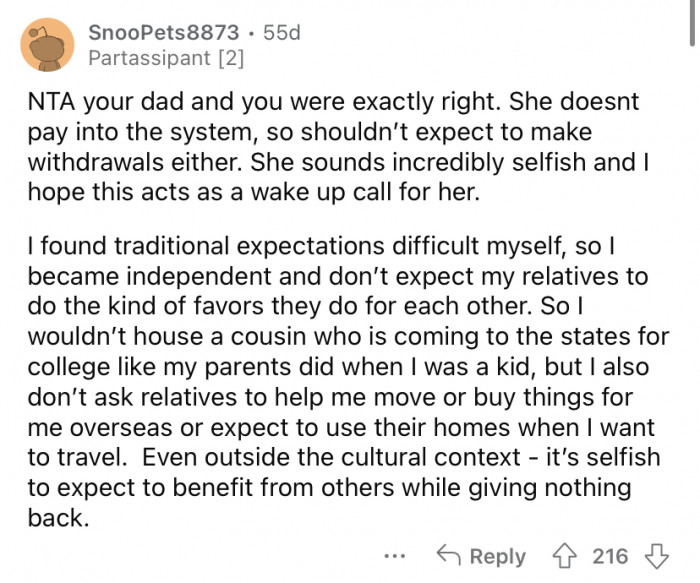Click the 216 vote count
The image size is (700, 583).
(x=609, y=556)
